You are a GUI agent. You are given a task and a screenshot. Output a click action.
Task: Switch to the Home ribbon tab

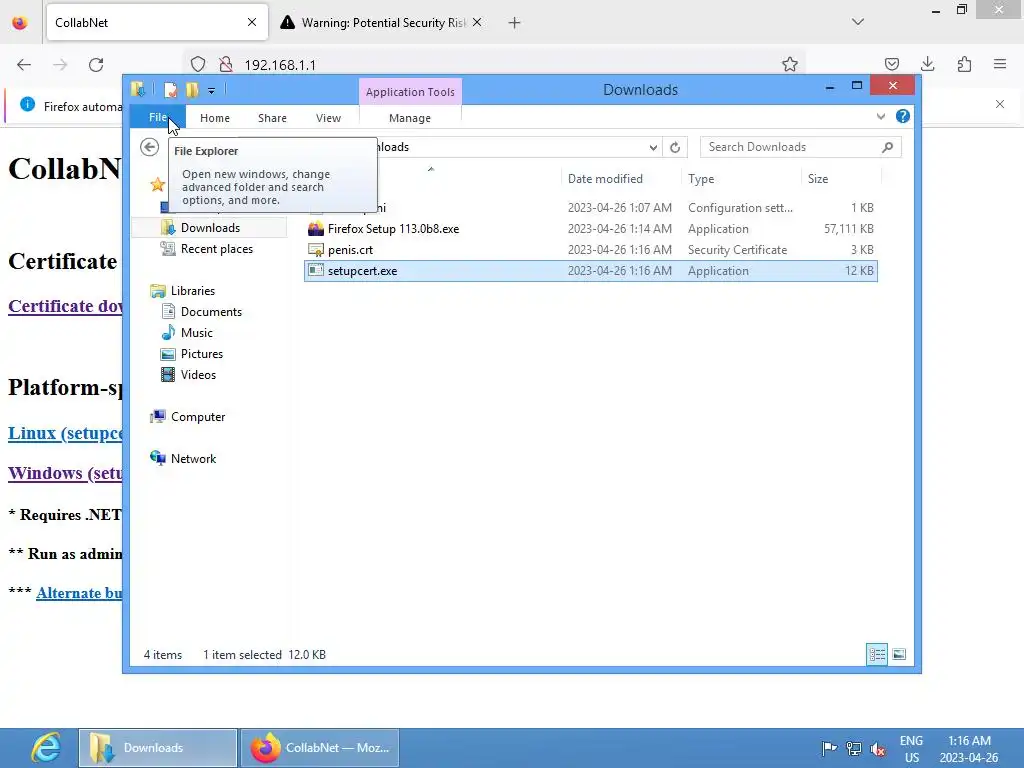[x=215, y=118]
